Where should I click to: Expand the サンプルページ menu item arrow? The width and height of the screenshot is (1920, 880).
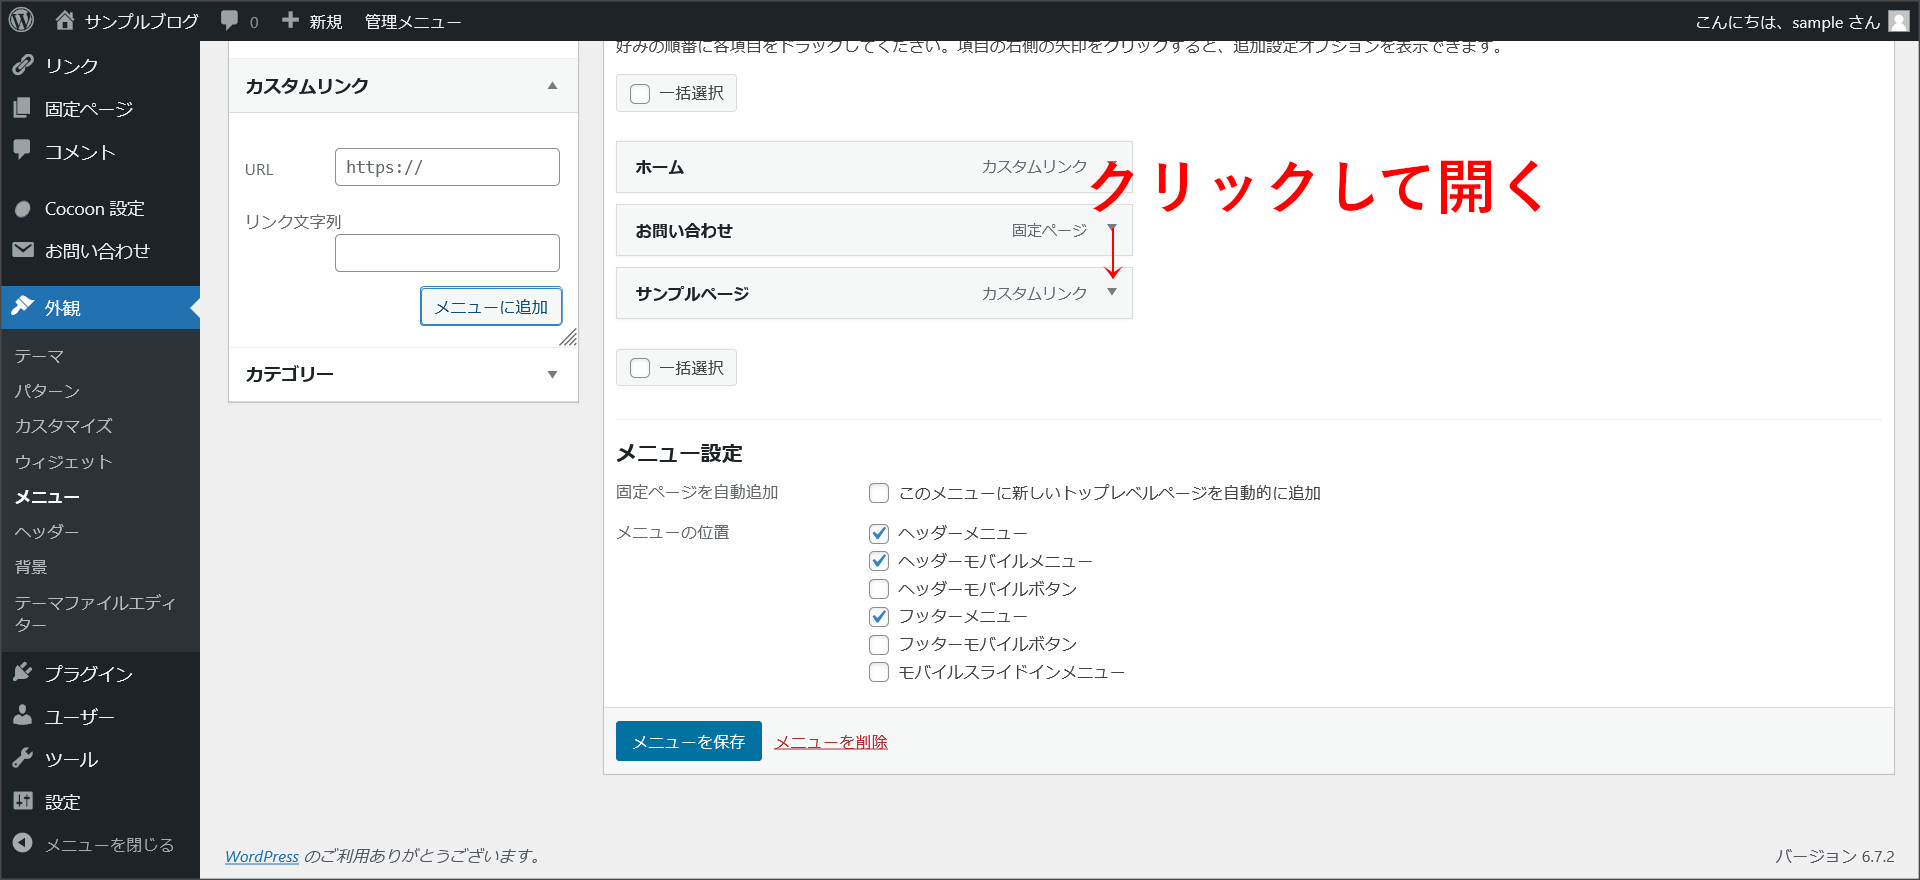point(1112,293)
